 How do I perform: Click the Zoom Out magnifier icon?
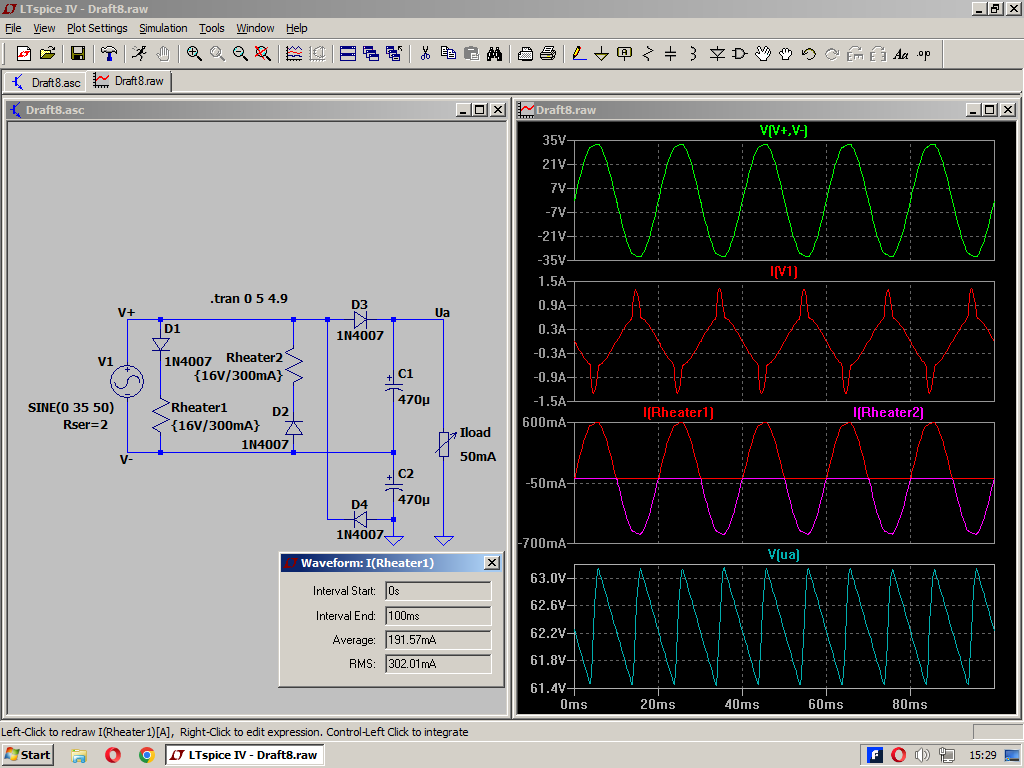click(x=240, y=54)
